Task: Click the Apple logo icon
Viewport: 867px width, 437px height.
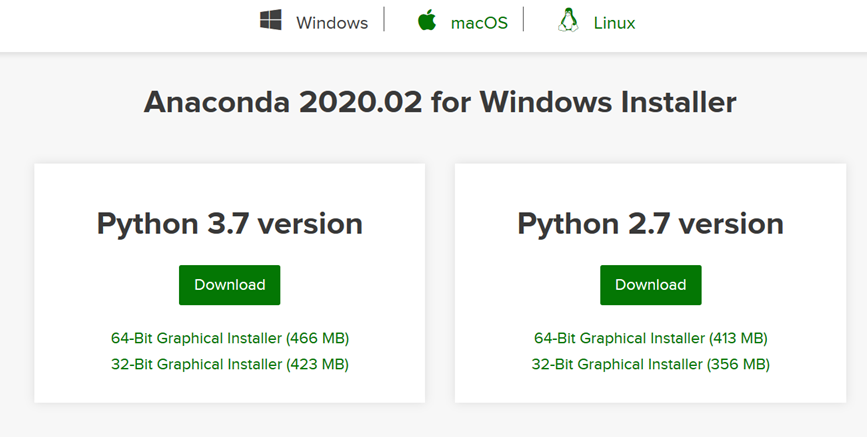Action: pos(427,21)
